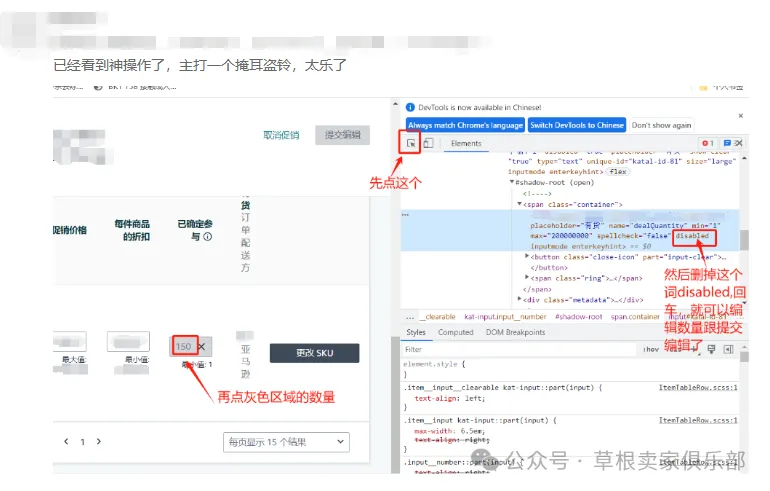Image resolution: width=770 pixels, height=491 pixels.
Task: Open the 每页显示 15 个结果 dropdown
Action: pos(286,442)
